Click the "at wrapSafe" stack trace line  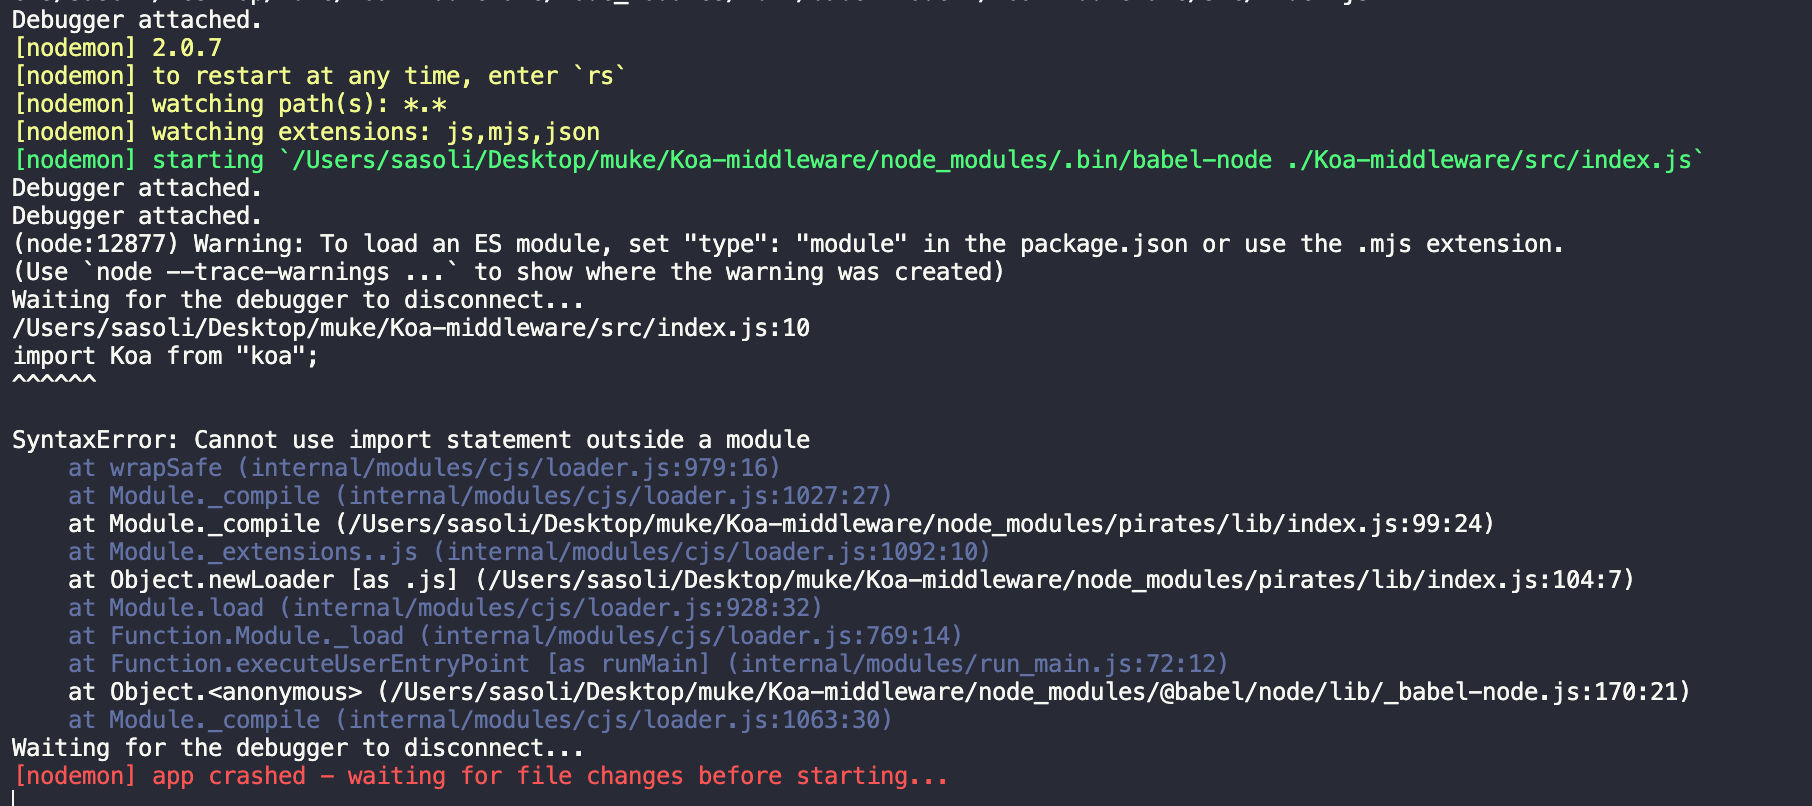[x=424, y=468]
